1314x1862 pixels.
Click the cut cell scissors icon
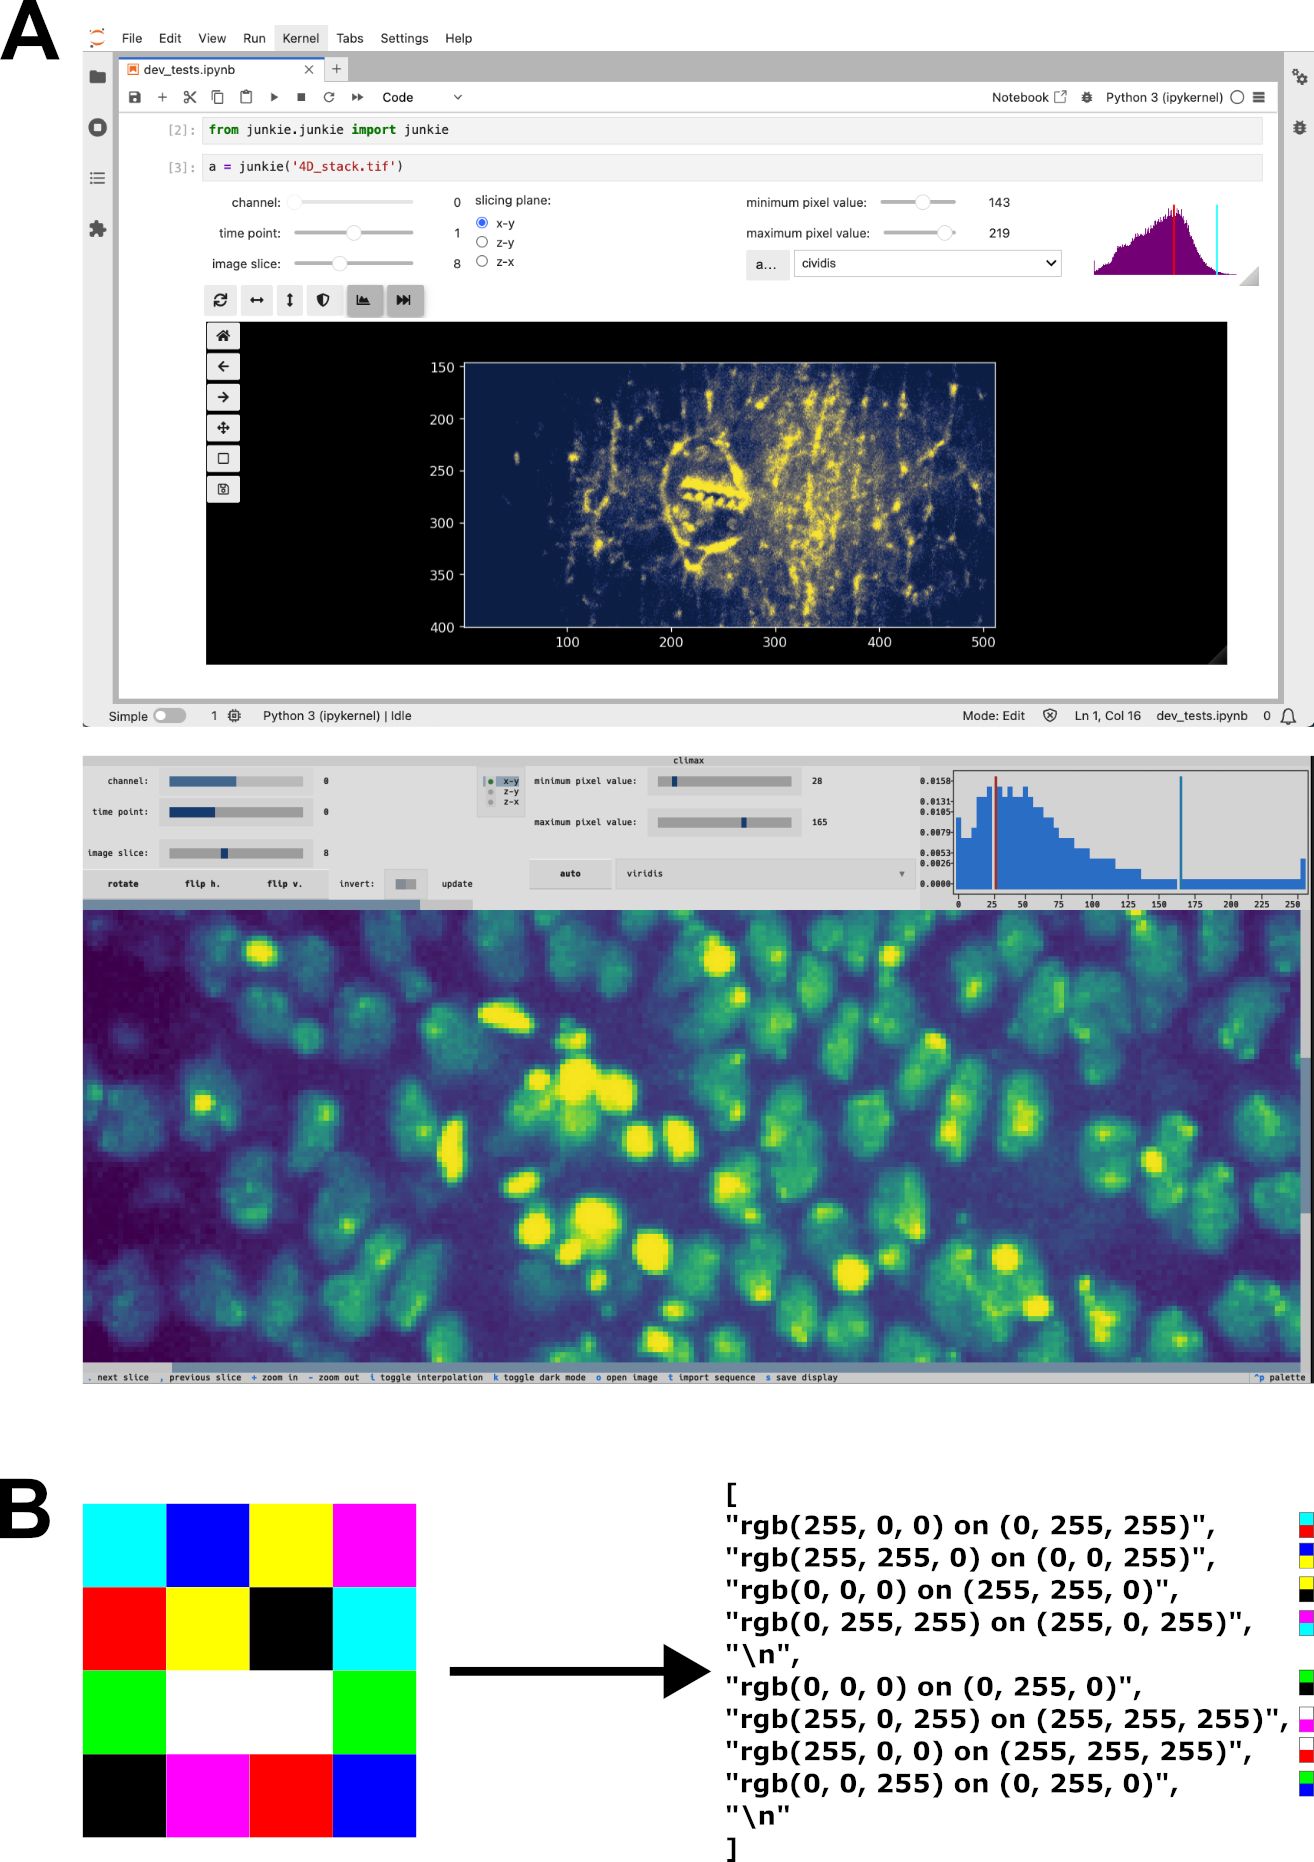click(x=190, y=97)
